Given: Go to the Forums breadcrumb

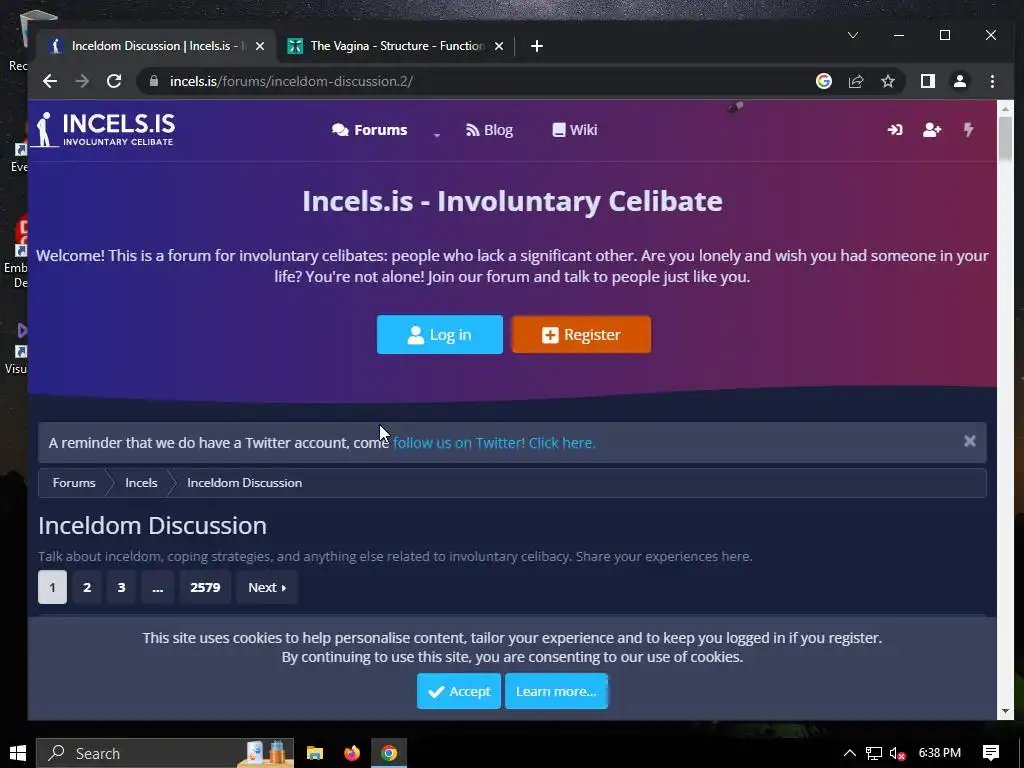Looking at the screenshot, I should pyautogui.click(x=74, y=483).
